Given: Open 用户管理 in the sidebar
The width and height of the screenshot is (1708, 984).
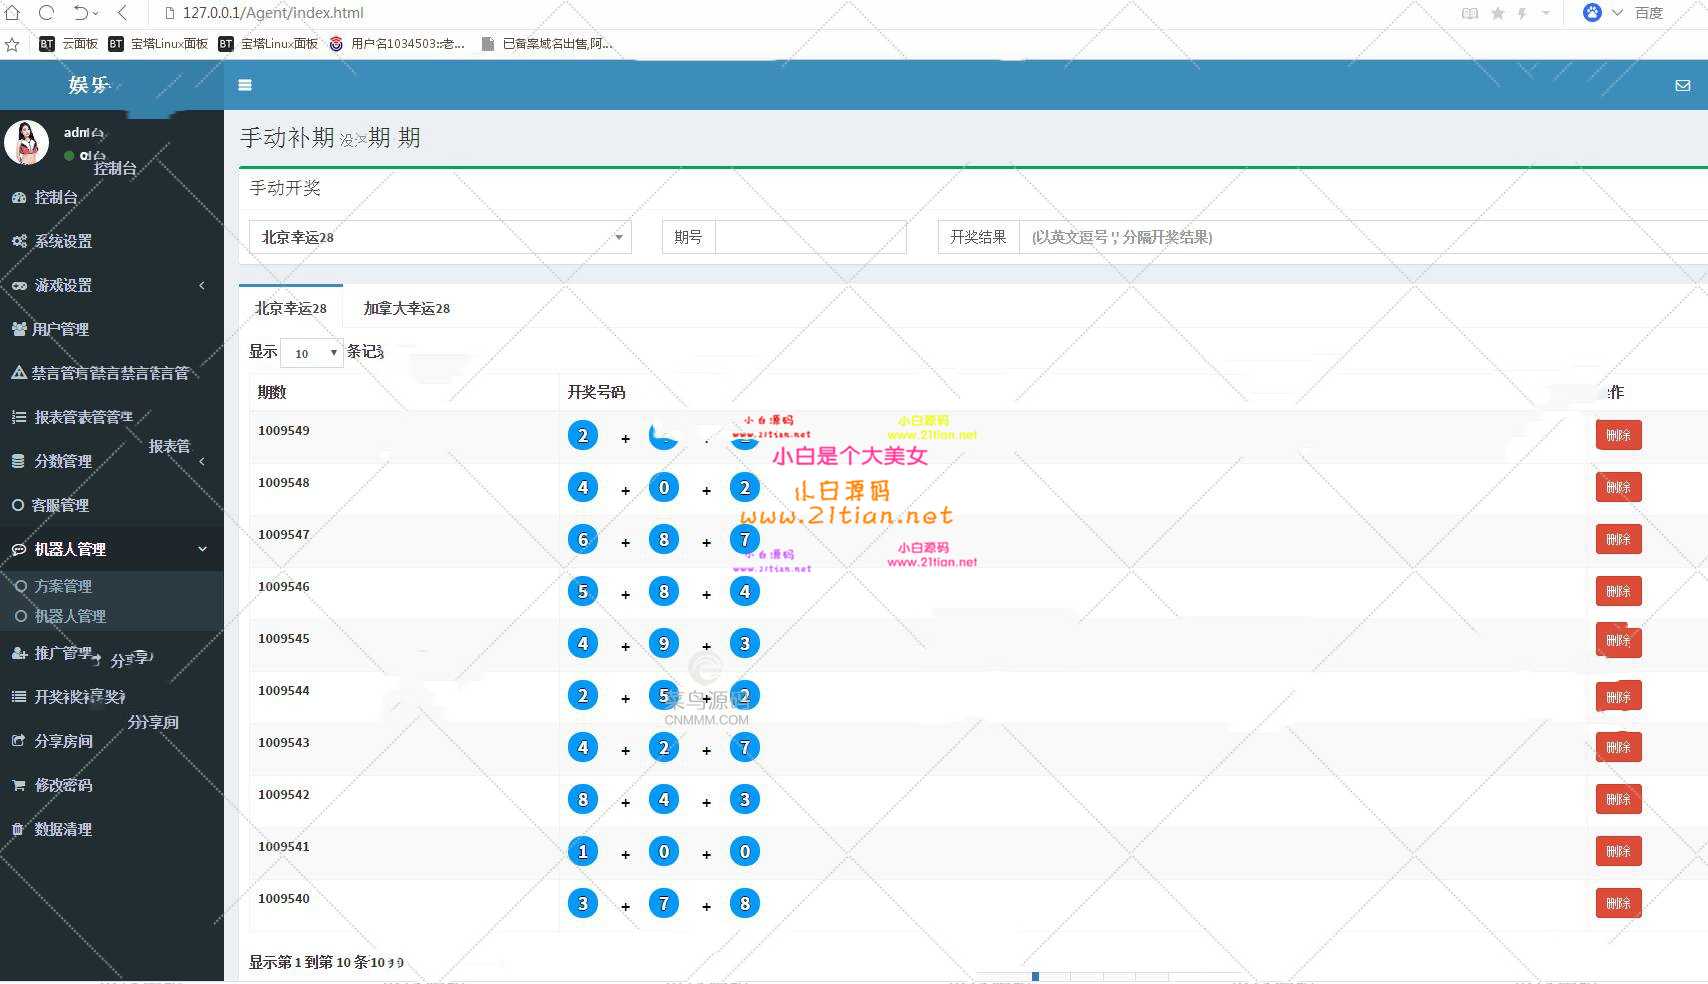Looking at the screenshot, I should coord(60,329).
